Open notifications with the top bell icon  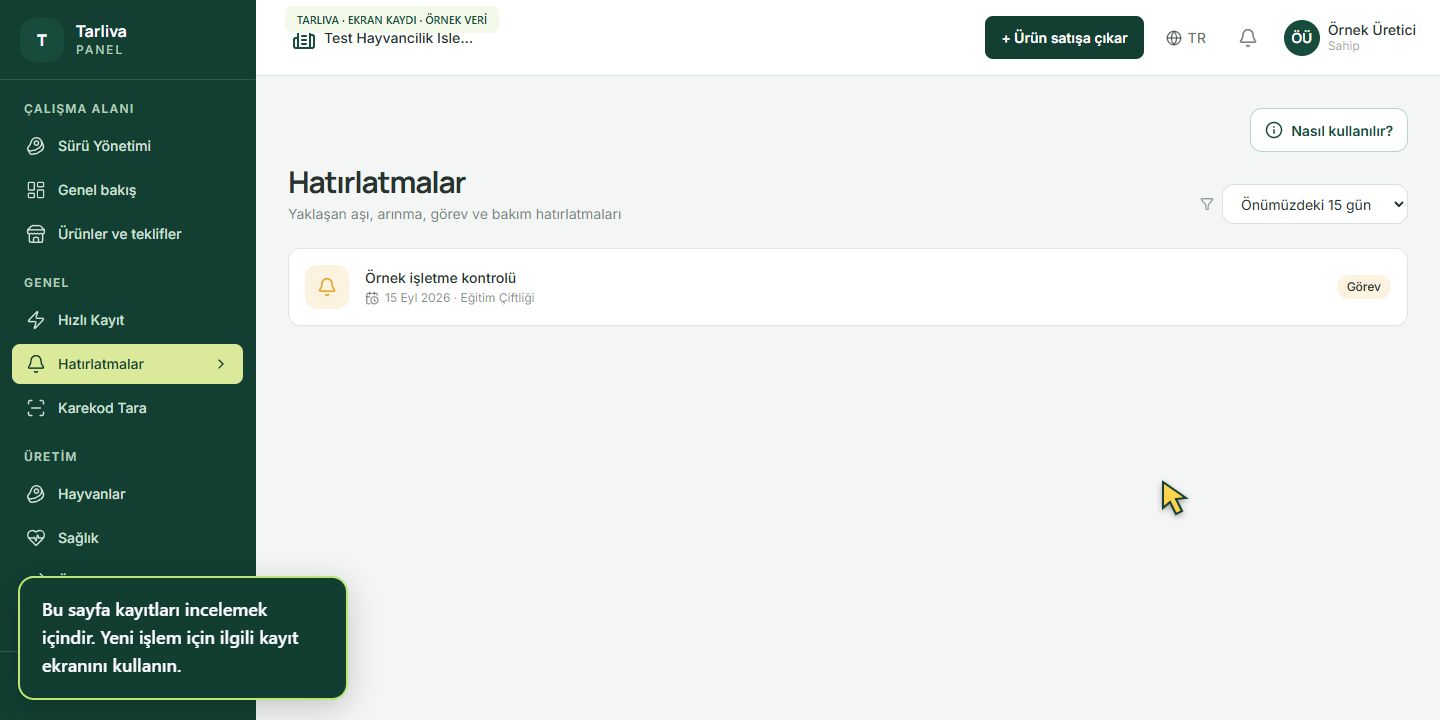1248,38
